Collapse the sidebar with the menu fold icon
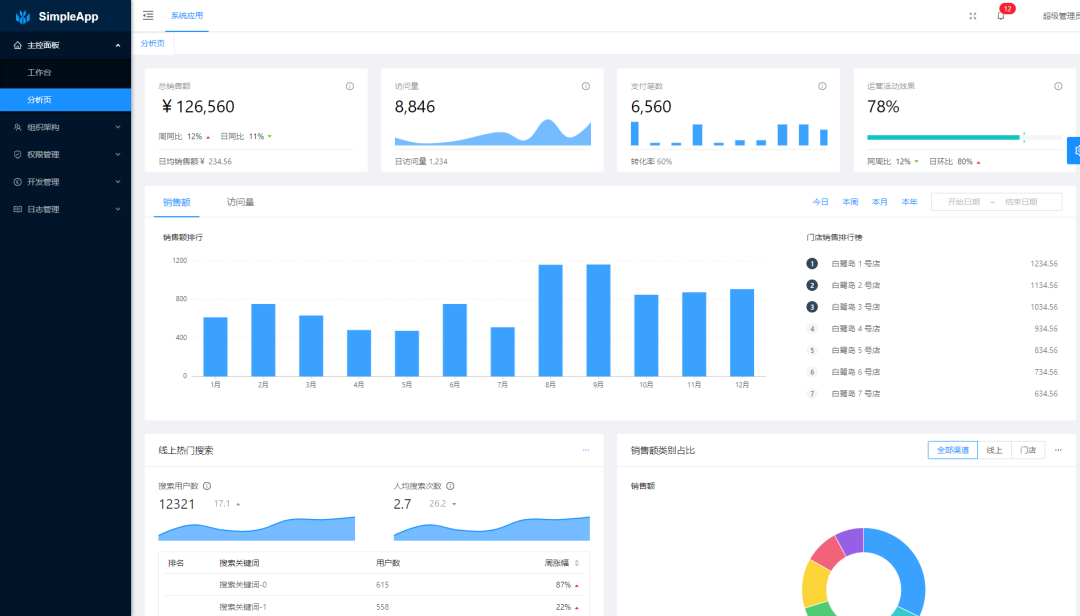The height and width of the screenshot is (616, 1080). pos(148,16)
